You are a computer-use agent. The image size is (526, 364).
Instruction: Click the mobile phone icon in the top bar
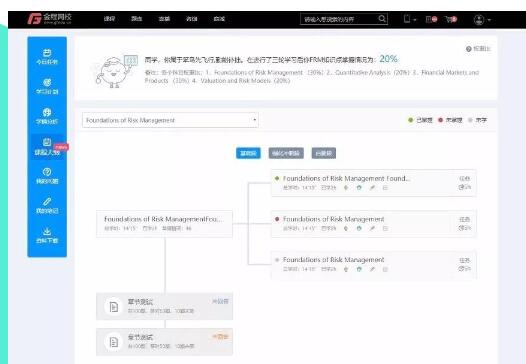pyautogui.click(x=407, y=19)
